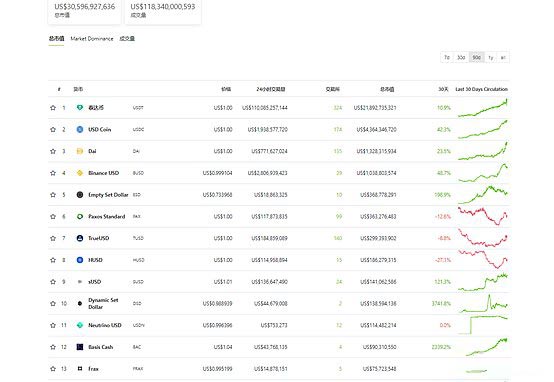
Task: Click the HUSD exchange count 15
Action: click(339, 260)
